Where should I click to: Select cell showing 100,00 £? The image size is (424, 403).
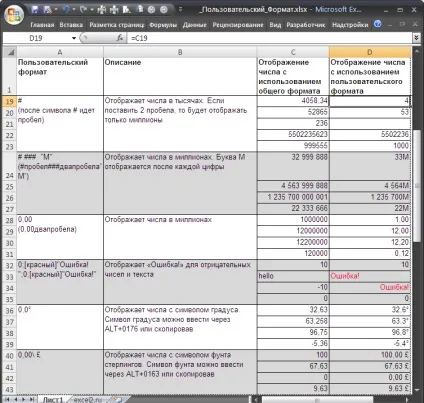[370, 355]
